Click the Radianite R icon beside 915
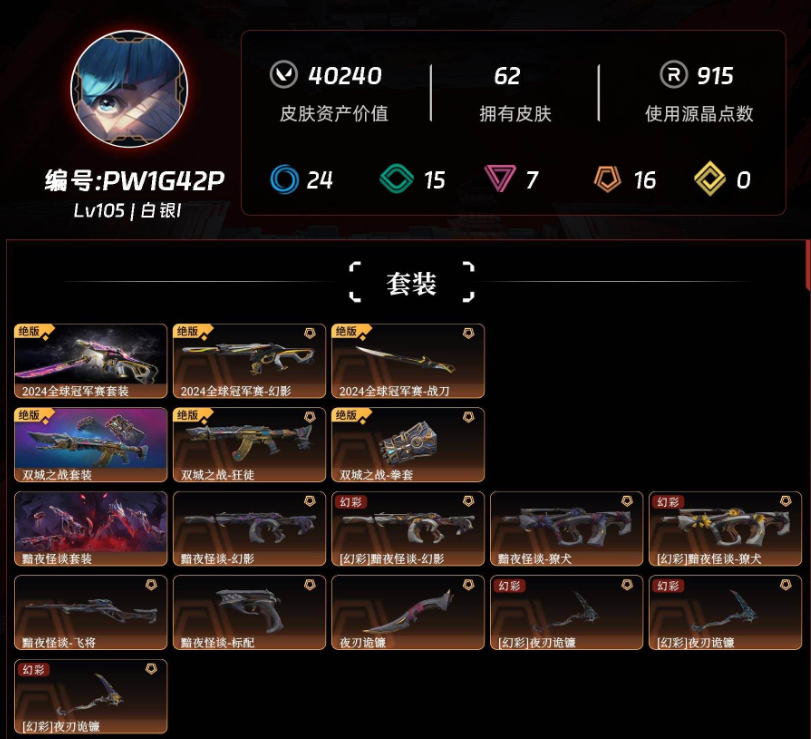This screenshot has width=811, height=739. coord(673,75)
